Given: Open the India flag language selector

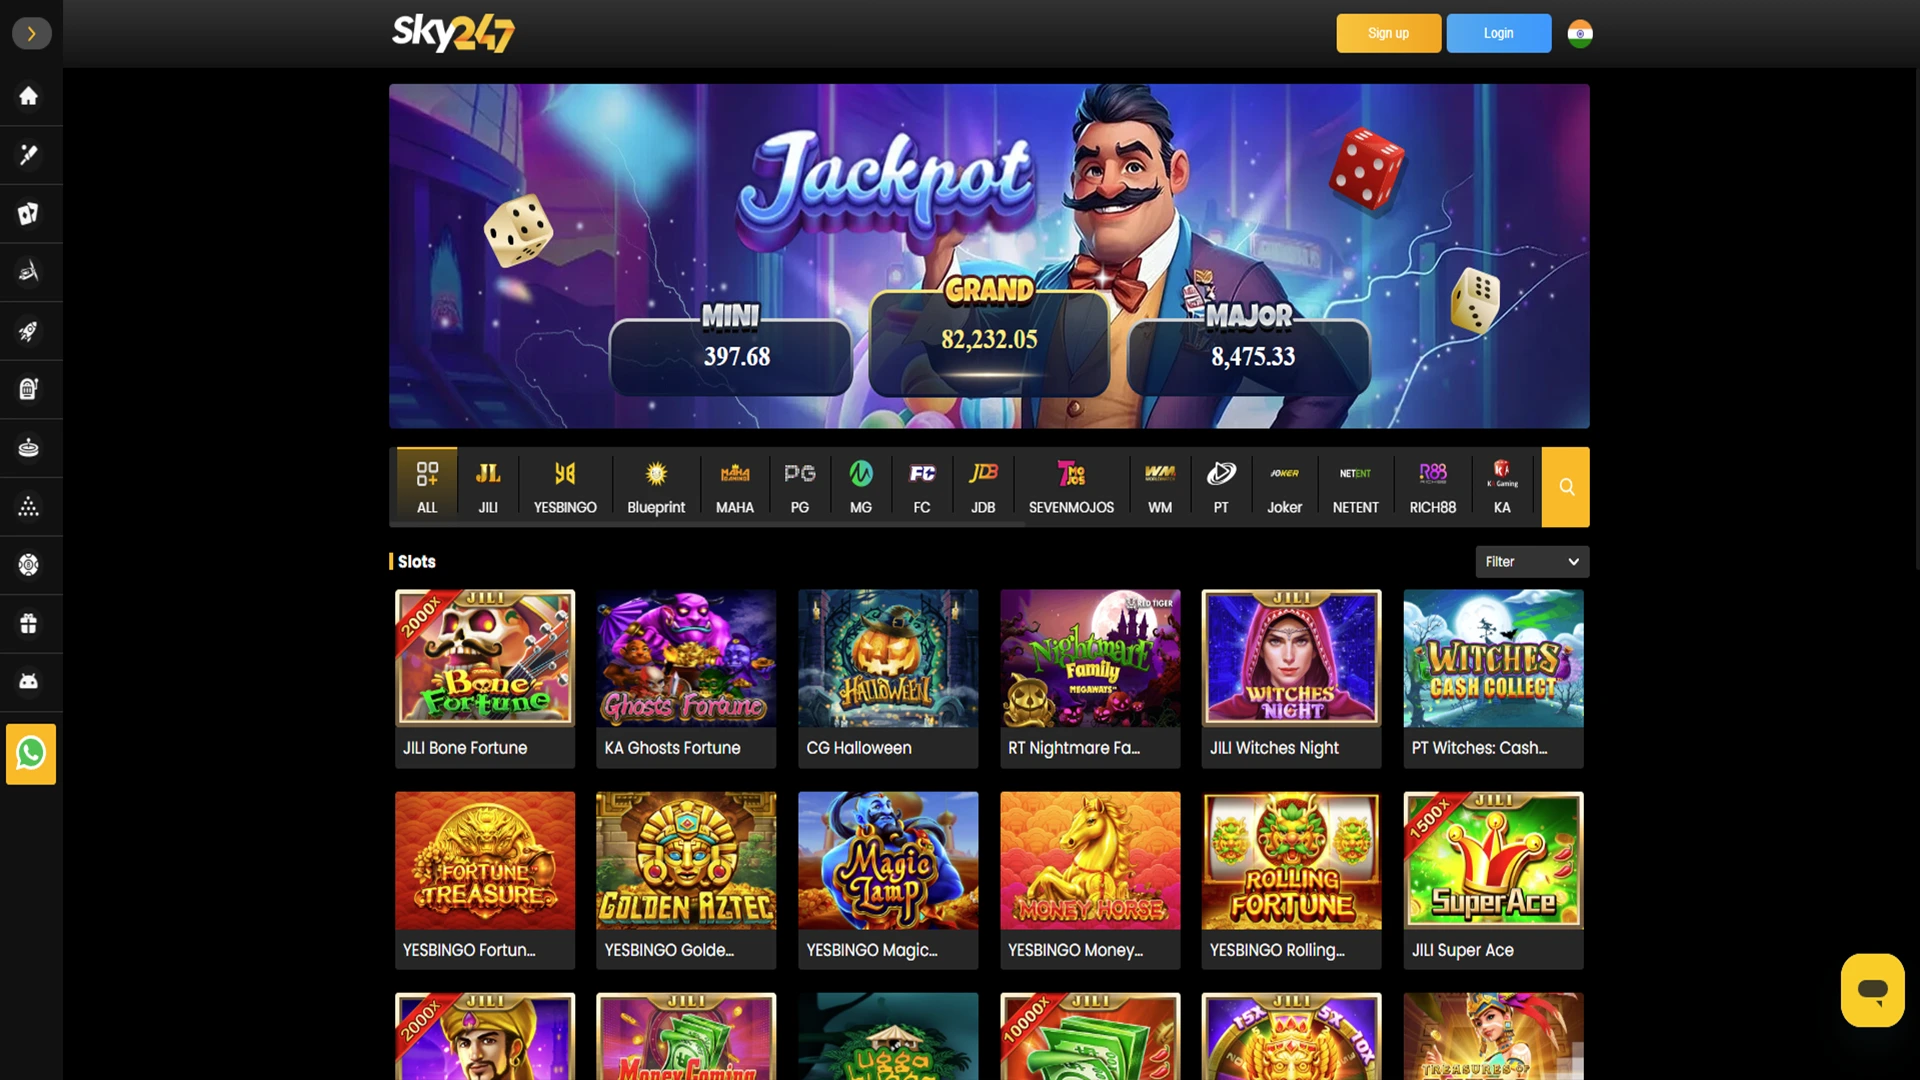Looking at the screenshot, I should tap(1580, 34).
